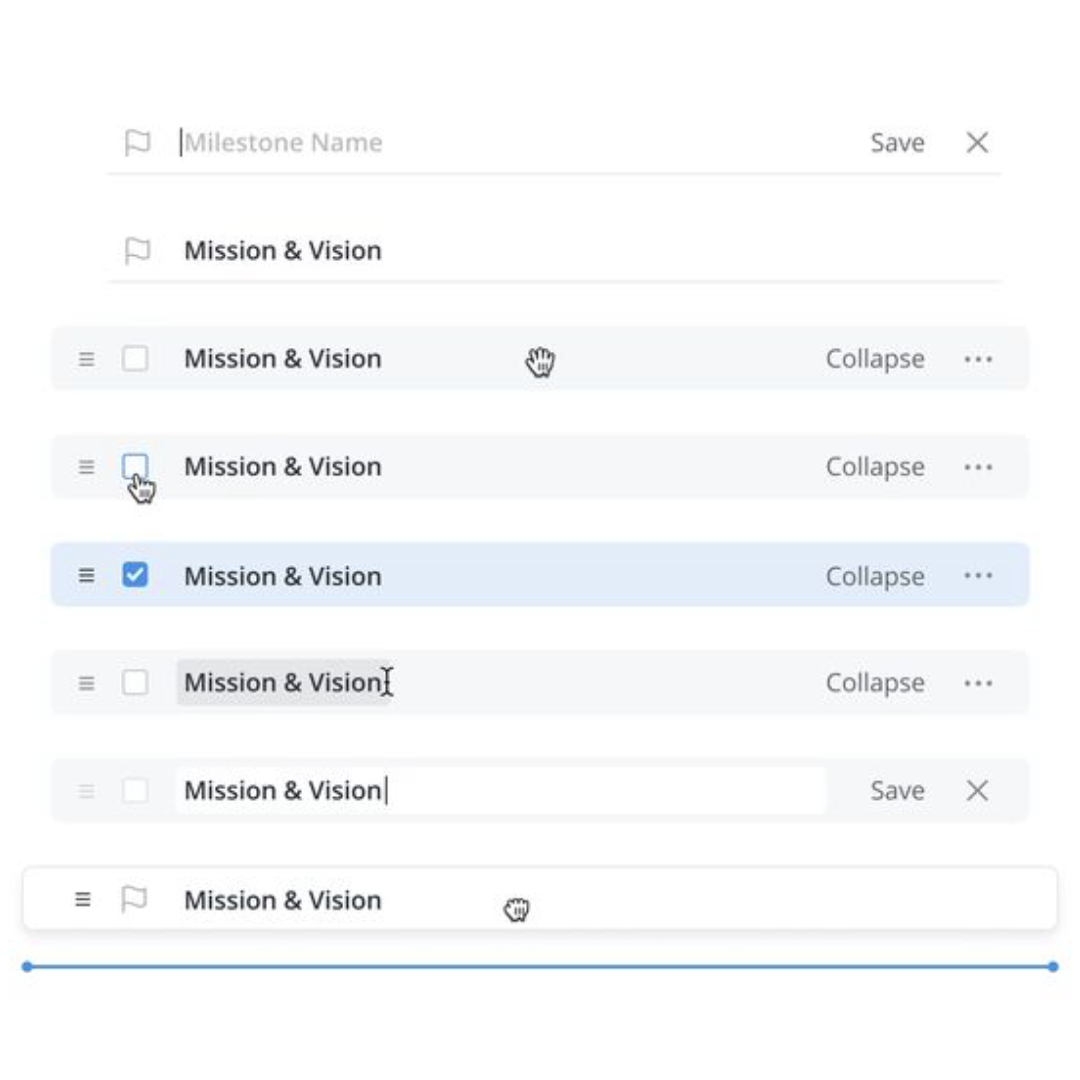Click the X icon in the row with text cursor after Vision
Screen dimensions: 1080x1080
(x=977, y=790)
